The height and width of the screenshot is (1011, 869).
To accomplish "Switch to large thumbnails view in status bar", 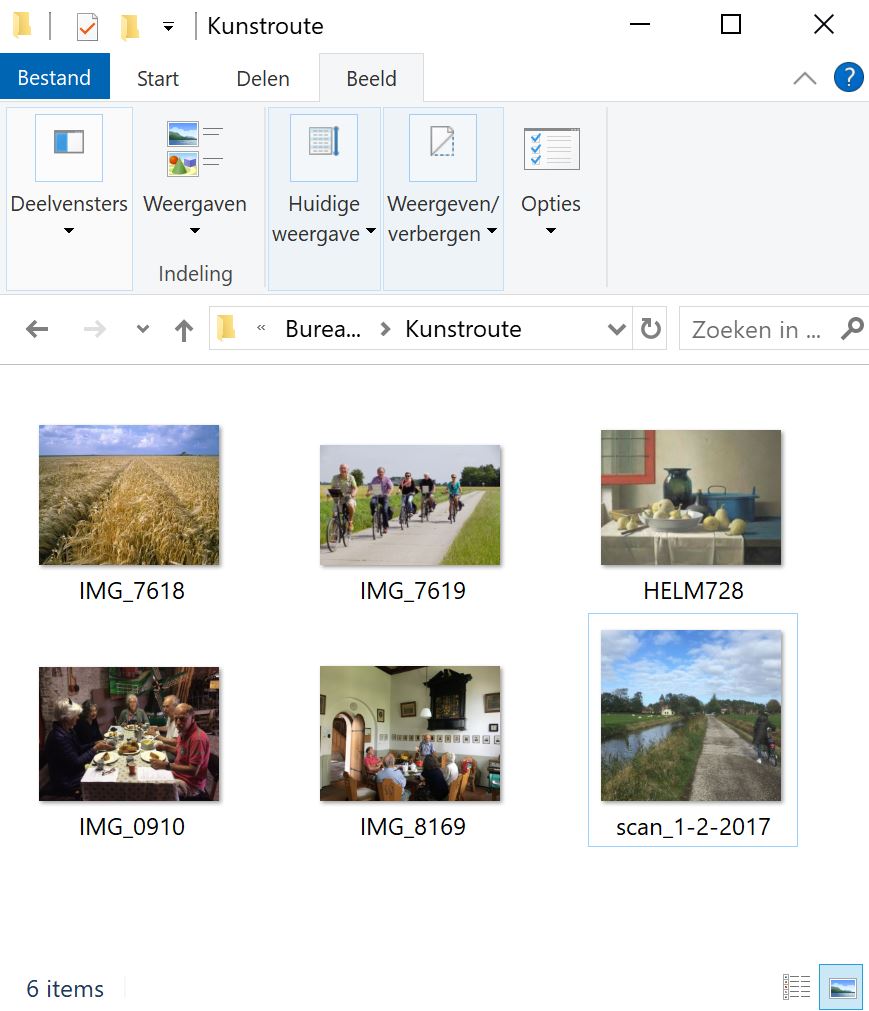I will pos(841,986).
